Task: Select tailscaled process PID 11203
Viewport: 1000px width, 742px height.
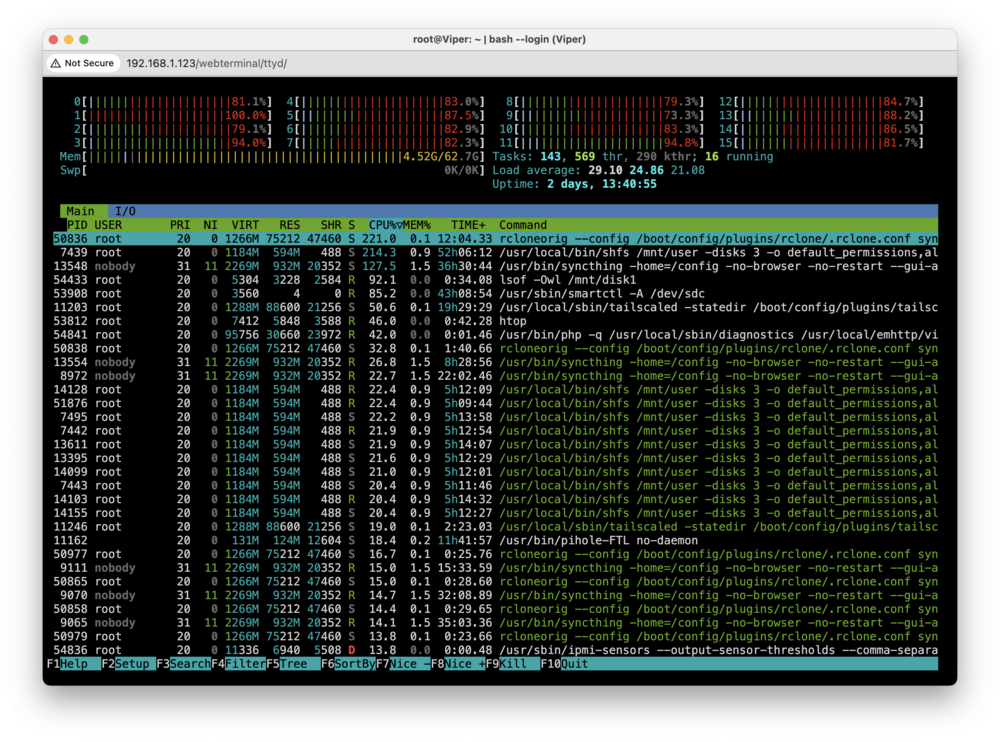Action: pyautogui.click(x=496, y=308)
